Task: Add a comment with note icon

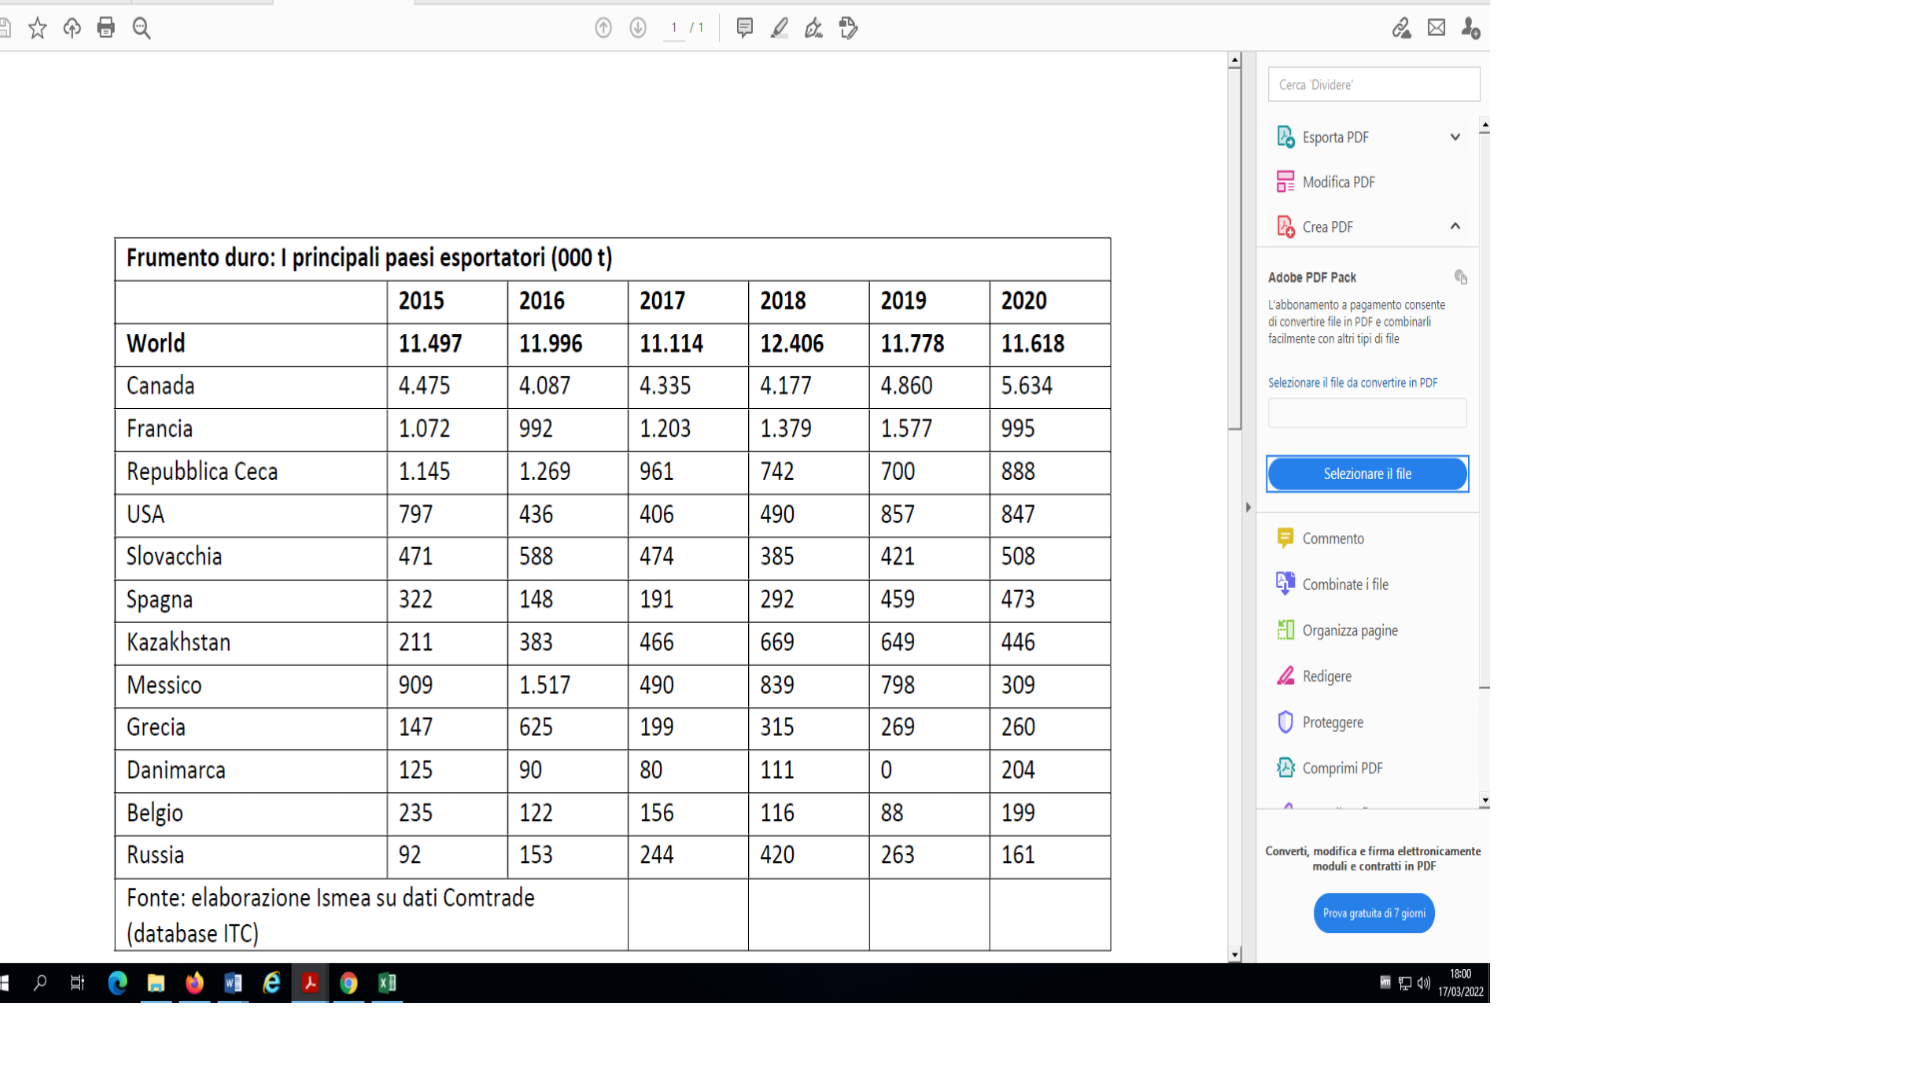Action: click(744, 28)
